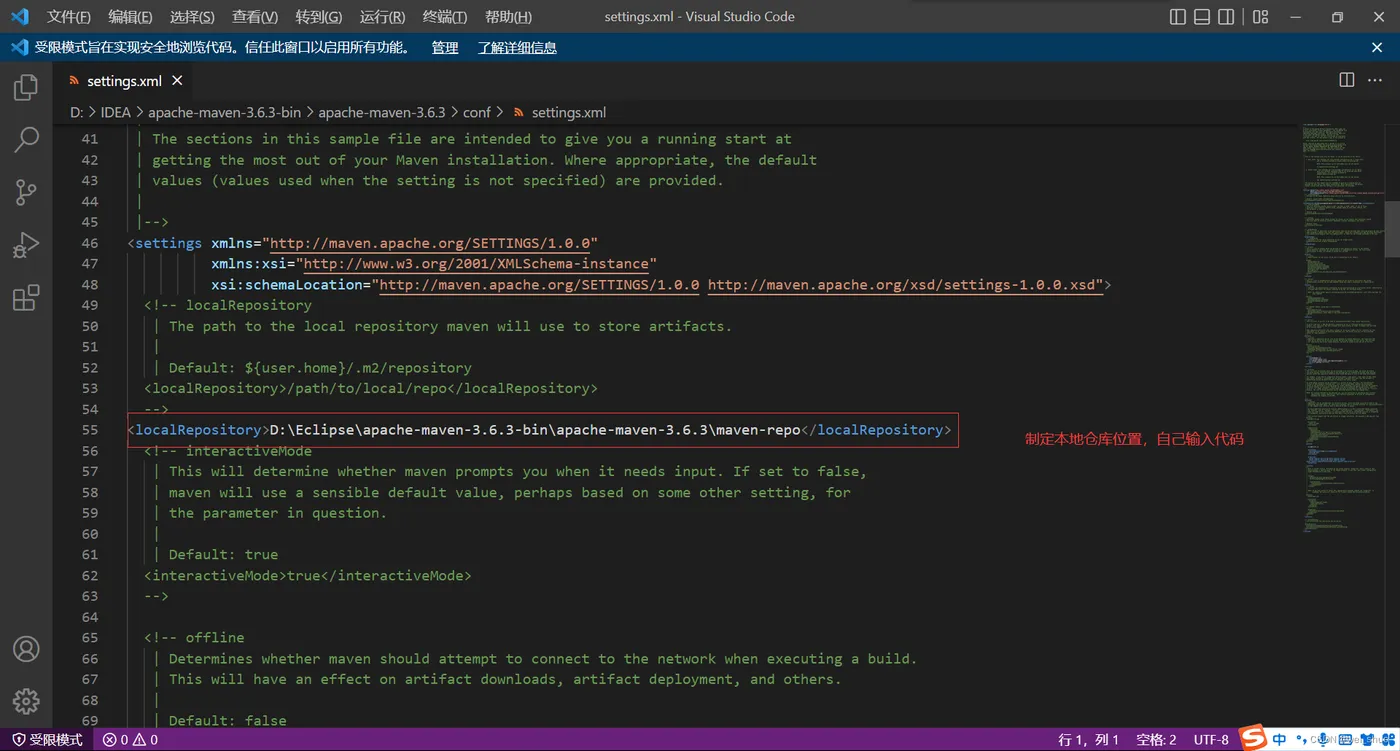The image size is (1400, 751).
Task: Open the apache-maven-3.6.3 breadcrumb segment
Action: [382, 112]
